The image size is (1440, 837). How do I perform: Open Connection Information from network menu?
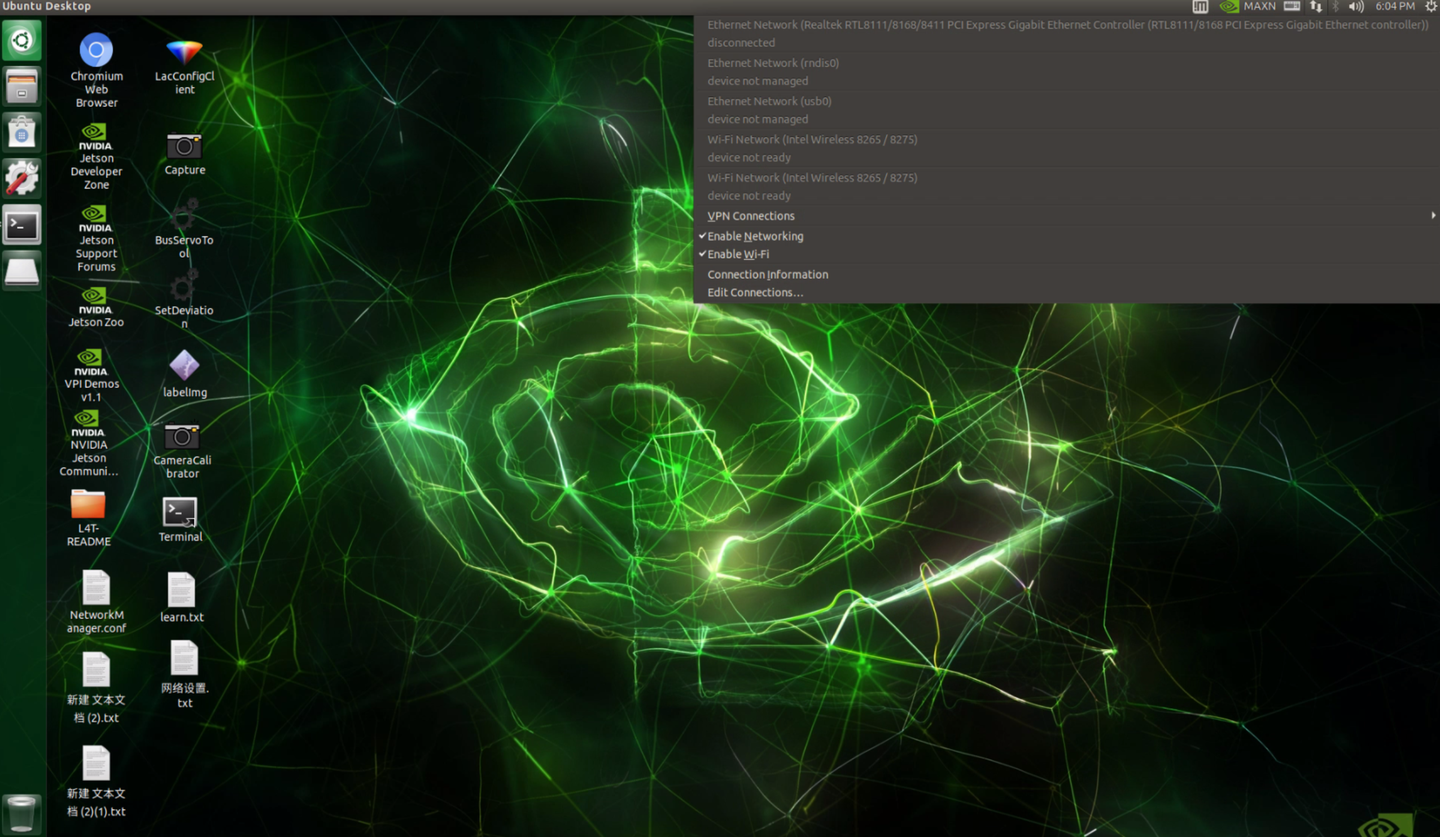[1067, 274]
